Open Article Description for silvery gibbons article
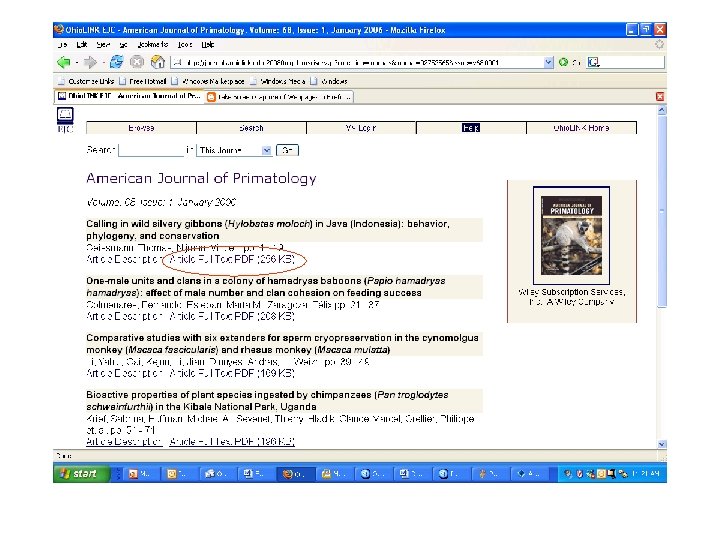This screenshot has height=540, width=720. [x=124, y=259]
